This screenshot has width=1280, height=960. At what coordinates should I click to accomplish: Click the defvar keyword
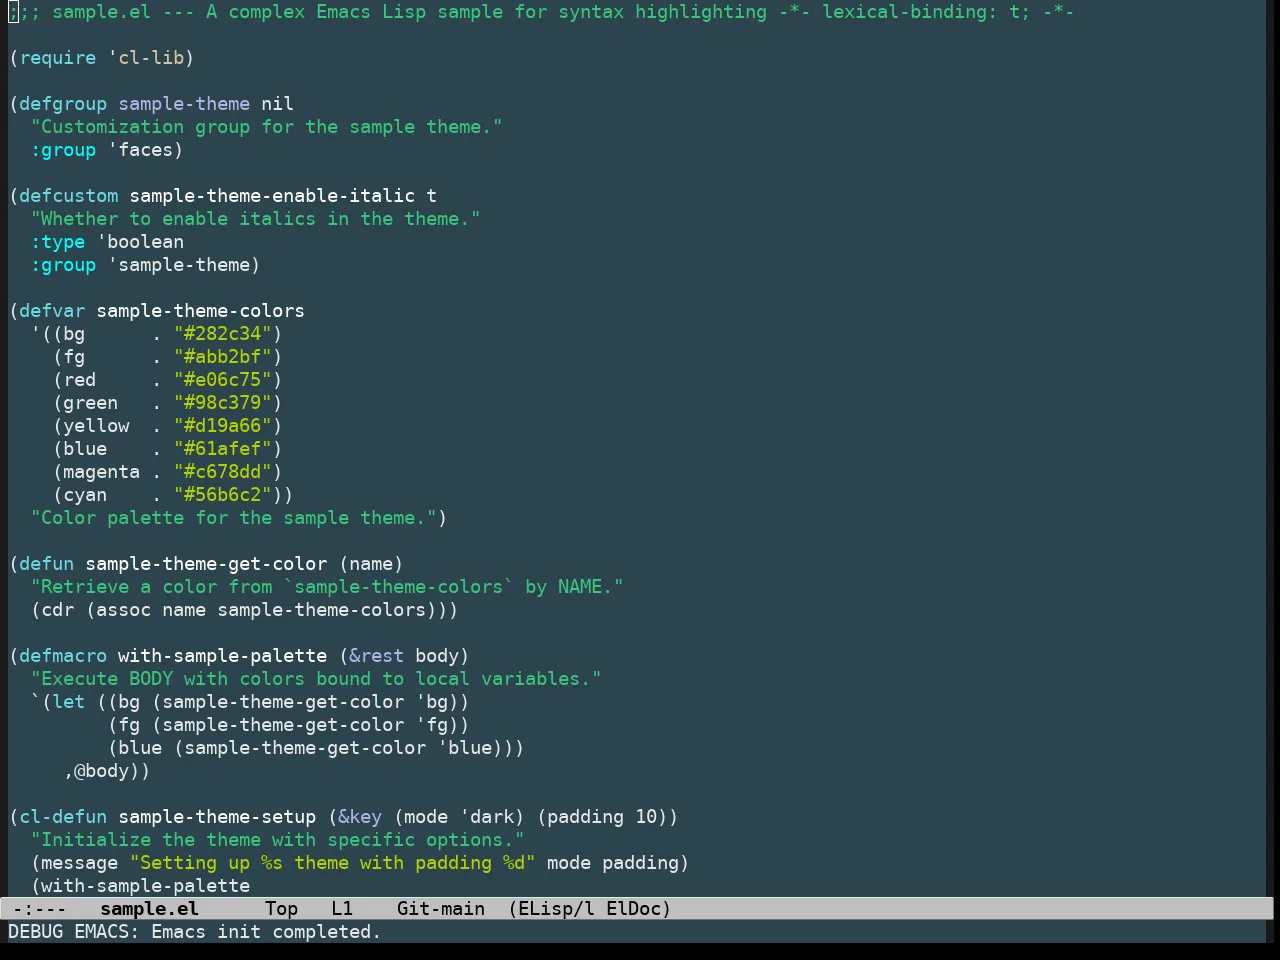pos(52,311)
